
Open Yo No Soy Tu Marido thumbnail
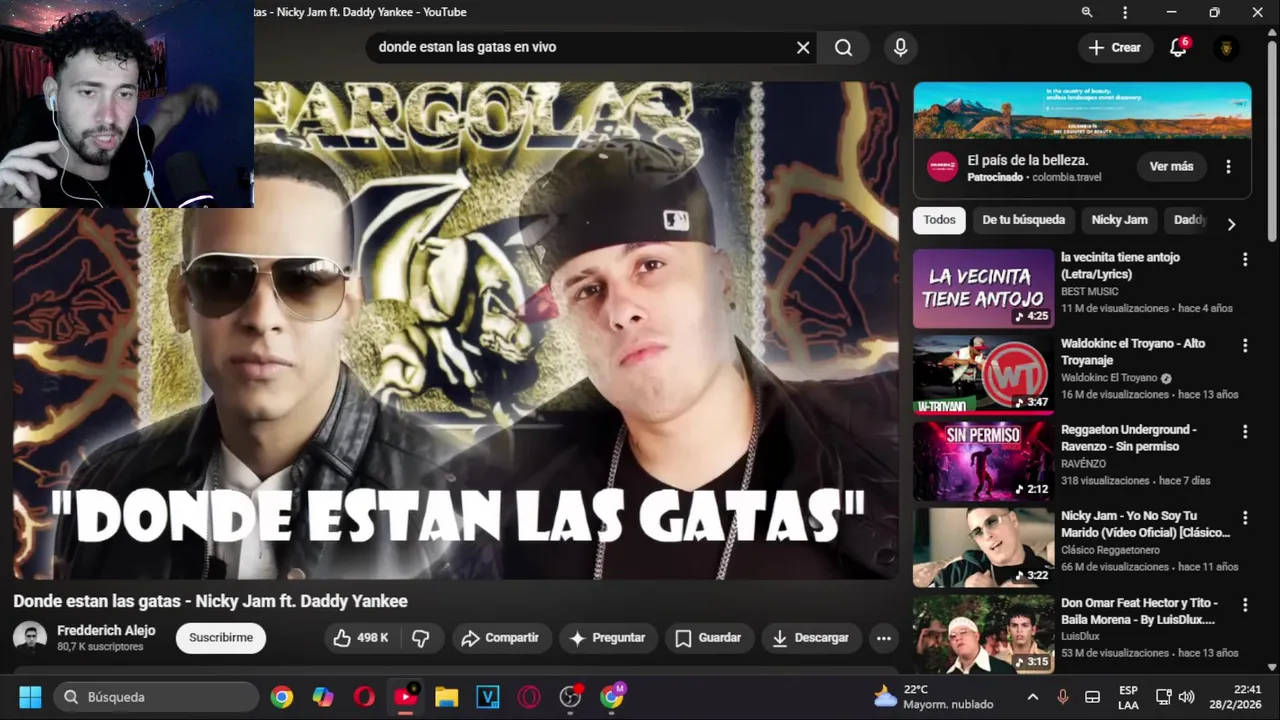[x=983, y=547]
